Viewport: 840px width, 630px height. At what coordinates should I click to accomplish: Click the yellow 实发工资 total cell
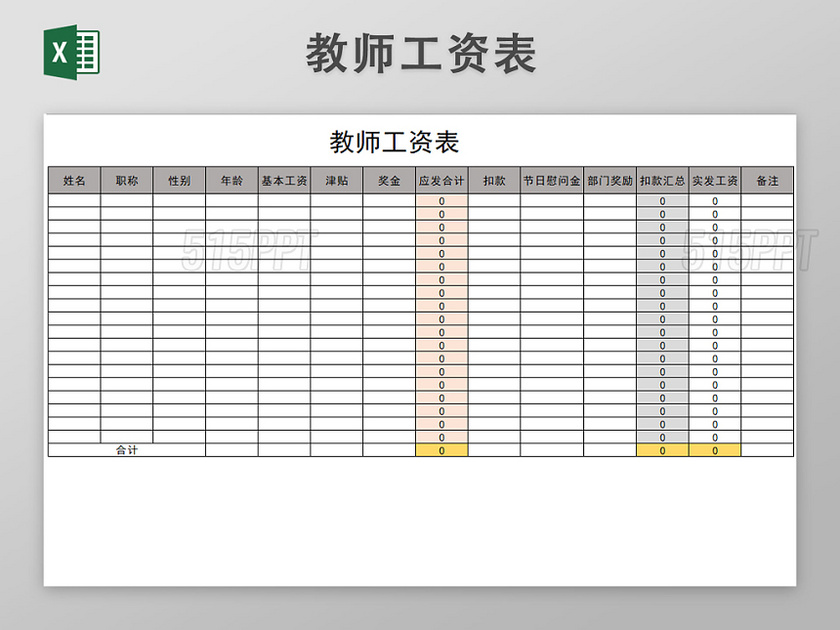point(715,451)
